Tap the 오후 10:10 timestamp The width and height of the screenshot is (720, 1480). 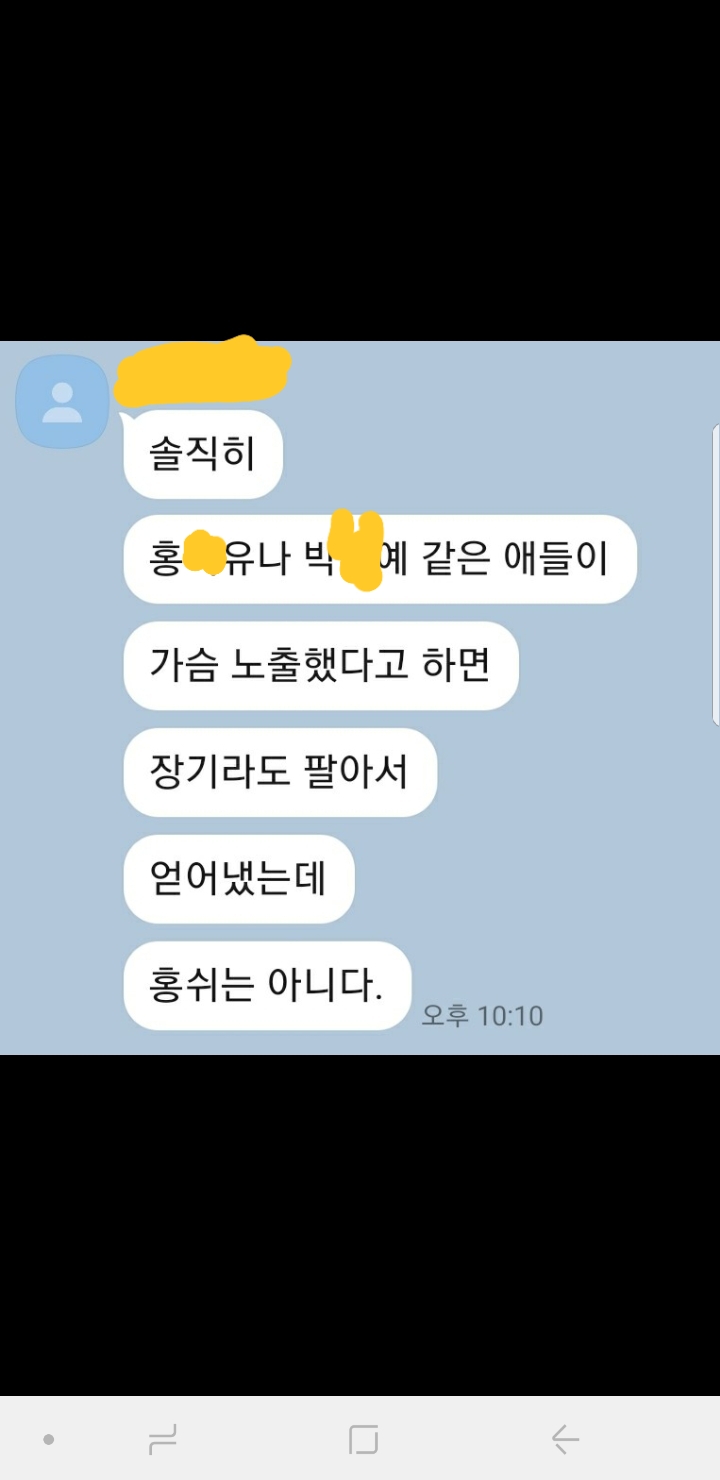click(482, 1015)
